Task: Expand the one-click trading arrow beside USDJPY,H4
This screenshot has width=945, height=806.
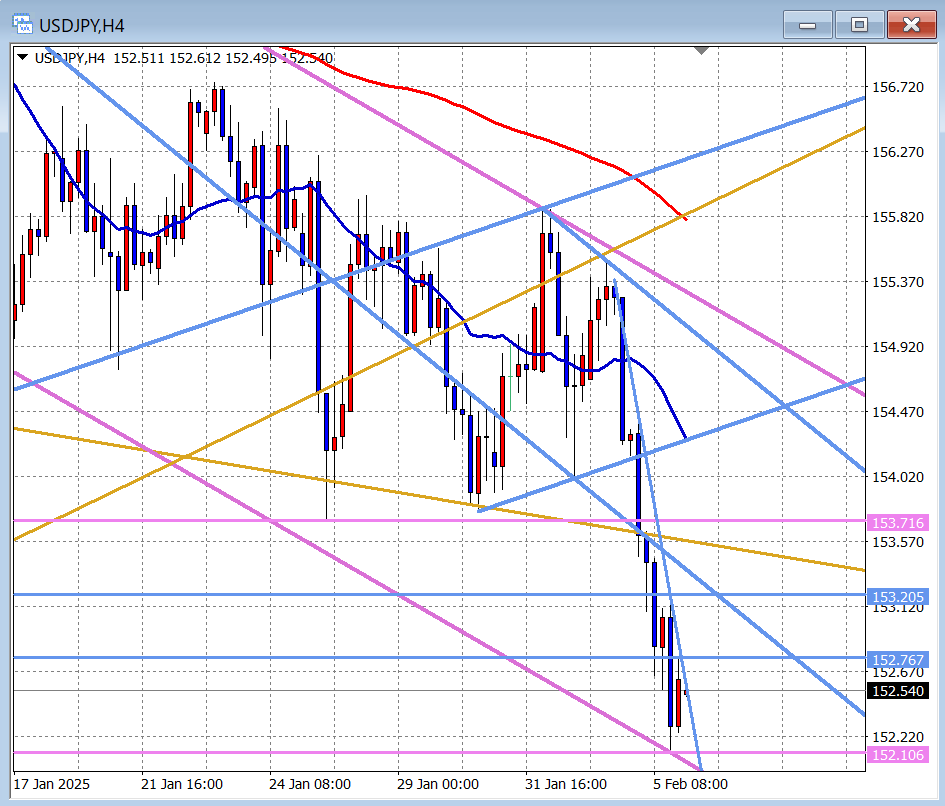Action: coord(23,58)
